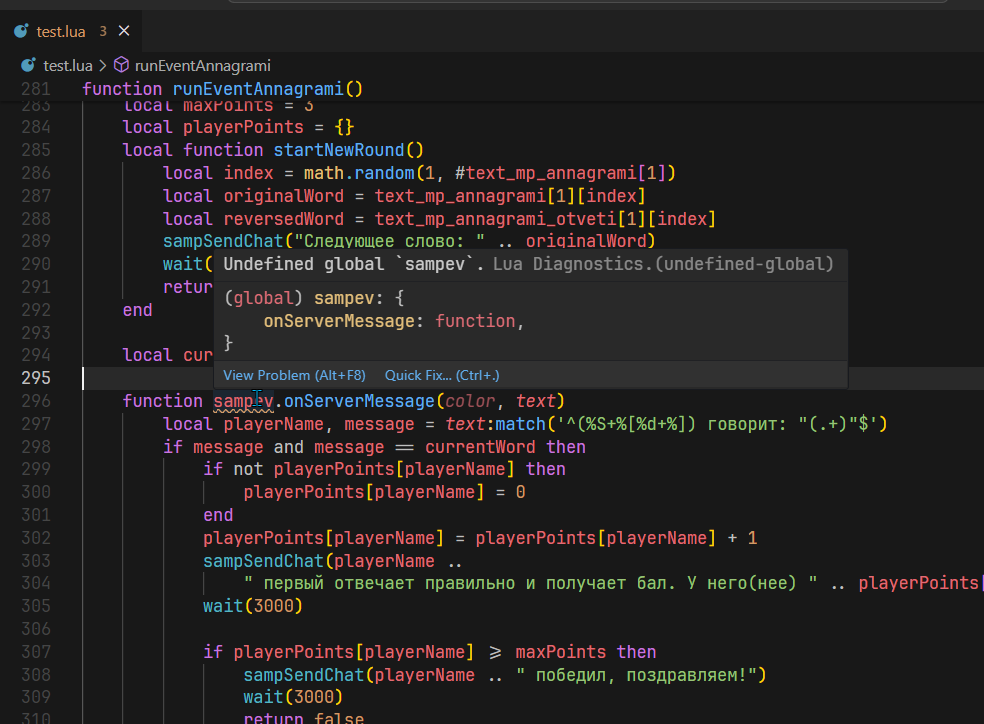Click the cube symbol icon in breadcrumb
The width and height of the screenshot is (984, 724).
[121, 65]
